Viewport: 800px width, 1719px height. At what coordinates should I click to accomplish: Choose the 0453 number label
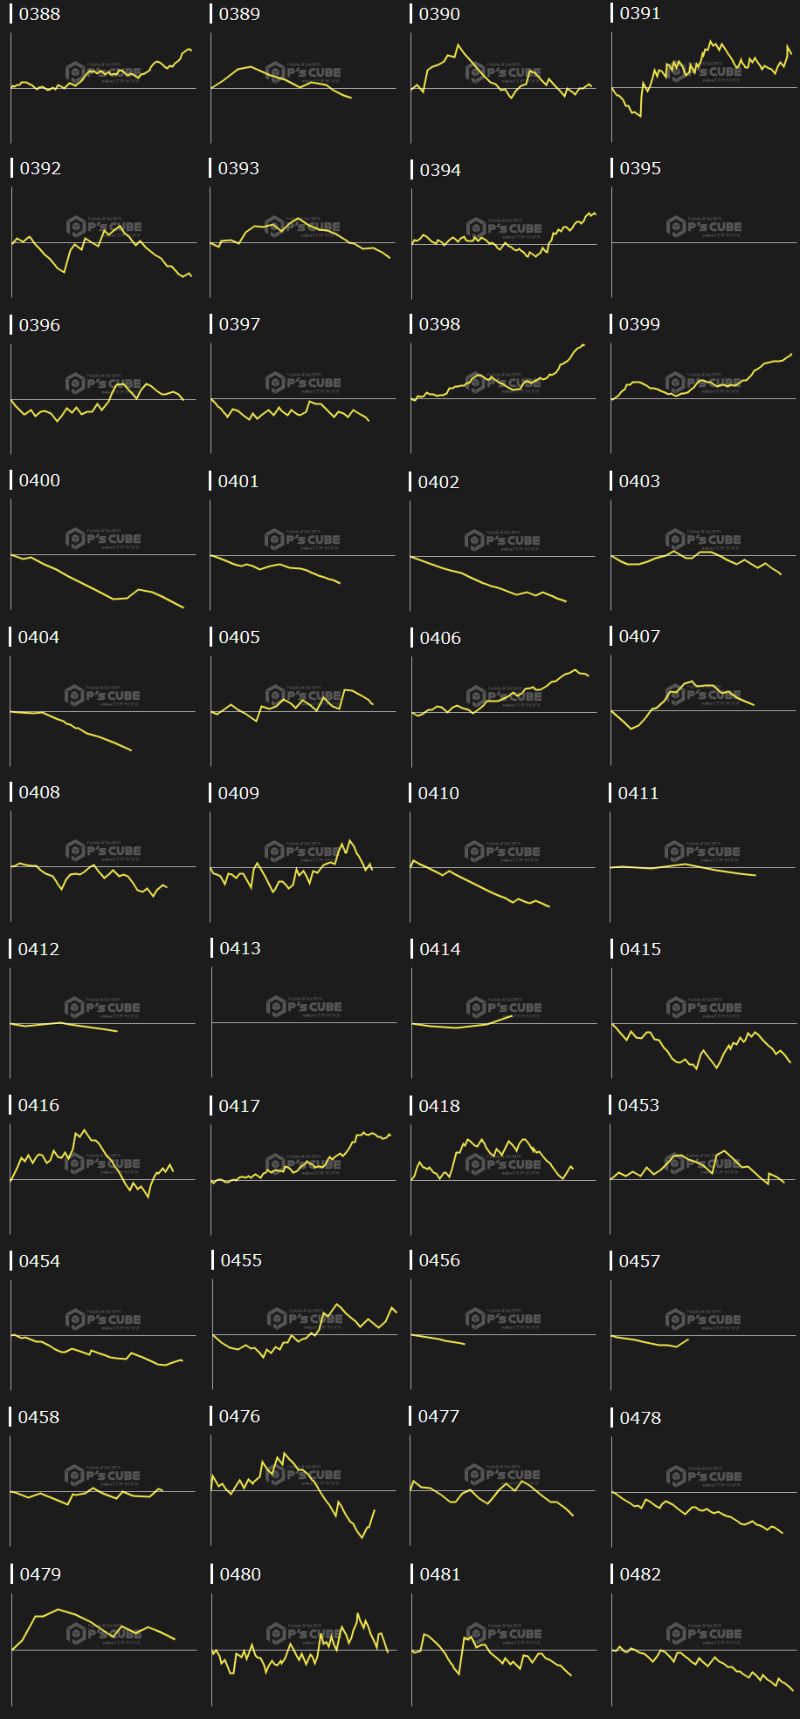(638, 1105)
